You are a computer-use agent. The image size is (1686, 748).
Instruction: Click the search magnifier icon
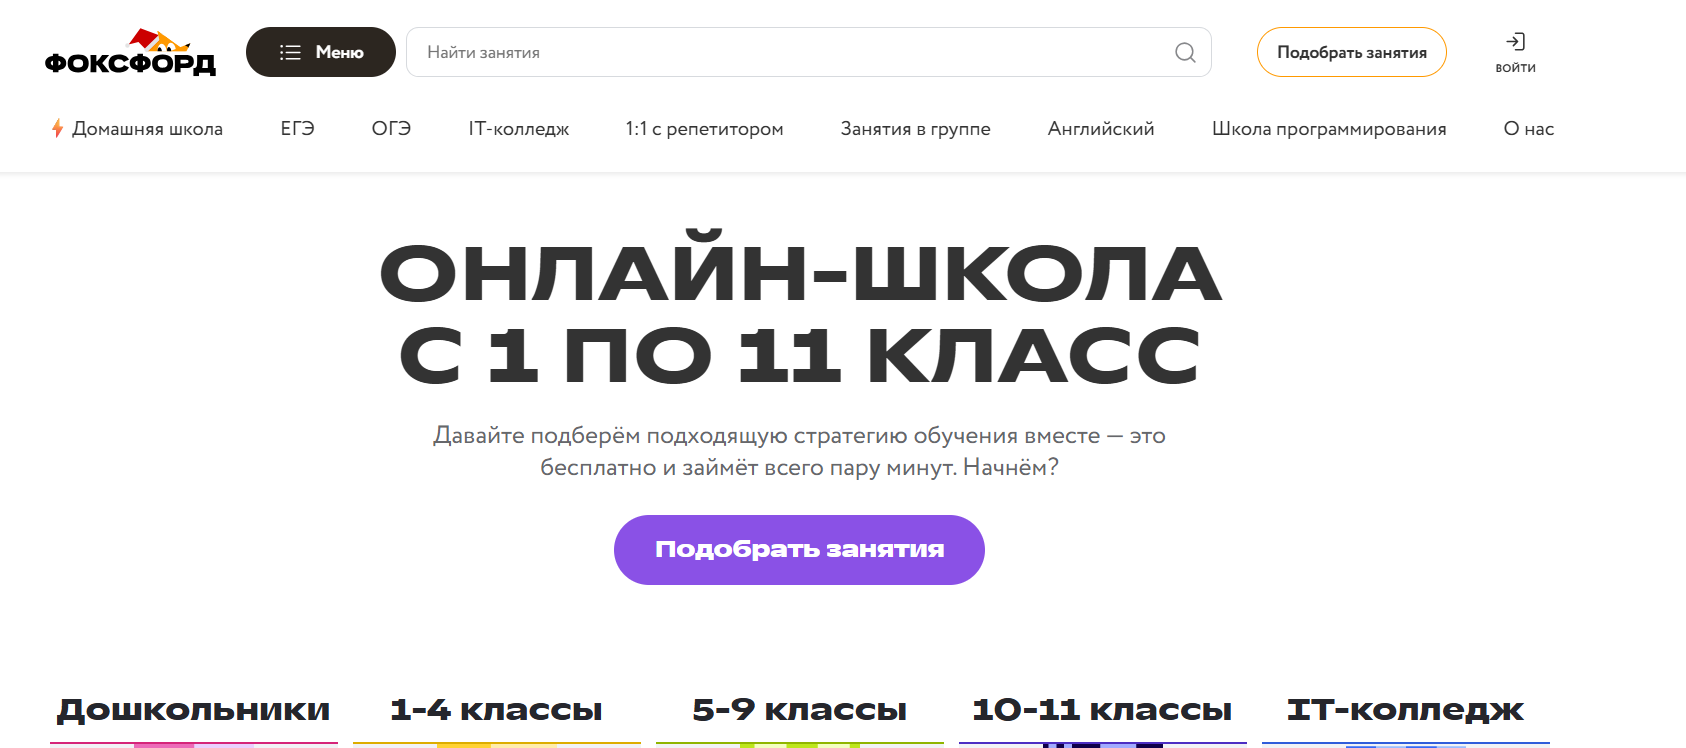click(1185, 52)
